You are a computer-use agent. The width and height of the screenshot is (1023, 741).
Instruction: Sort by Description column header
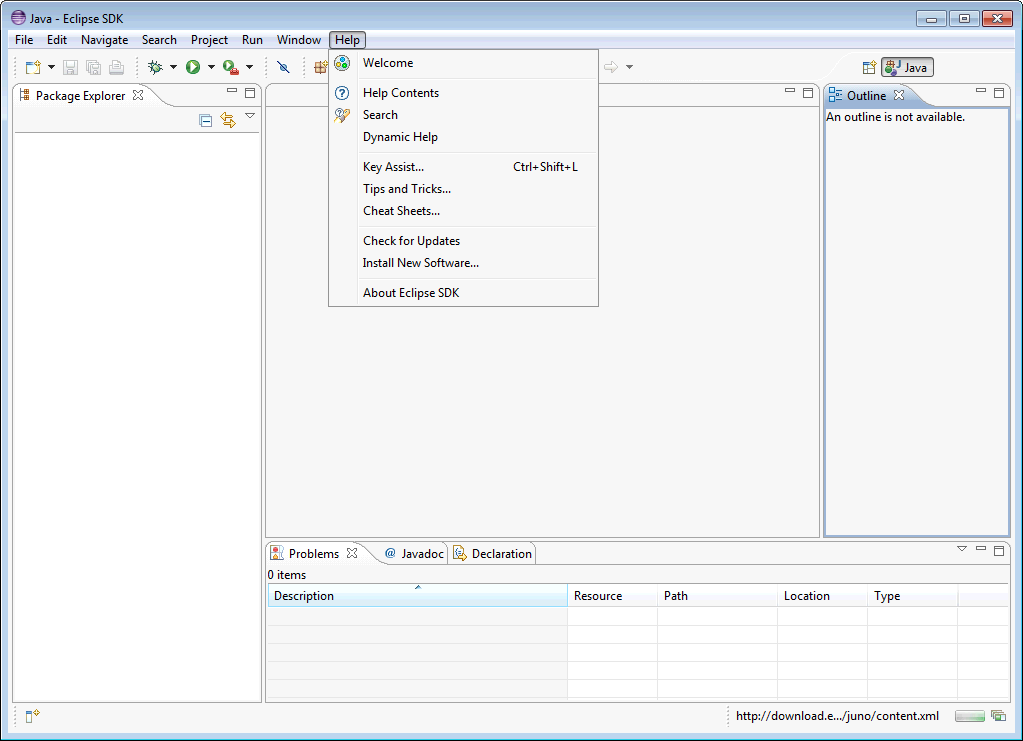pyautogui.click(x=416, y=596)
